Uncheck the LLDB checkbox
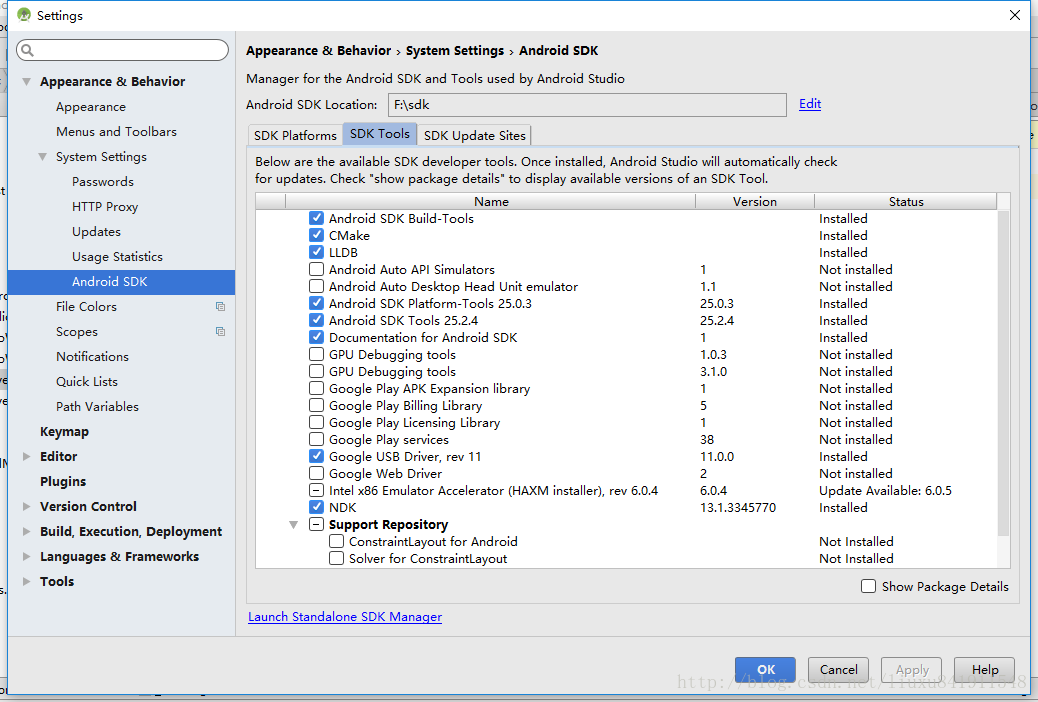This screenshot has width=1038, height=702. coord(316,252)
